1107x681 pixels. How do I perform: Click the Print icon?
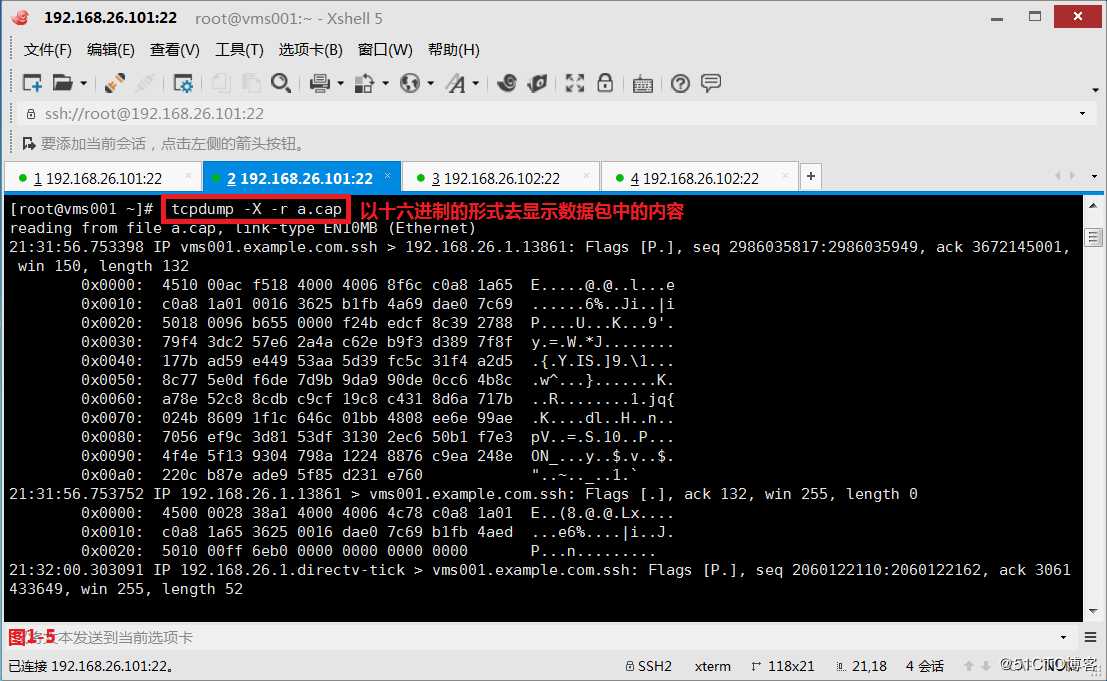pyautogui.click(x=320, y=83)
